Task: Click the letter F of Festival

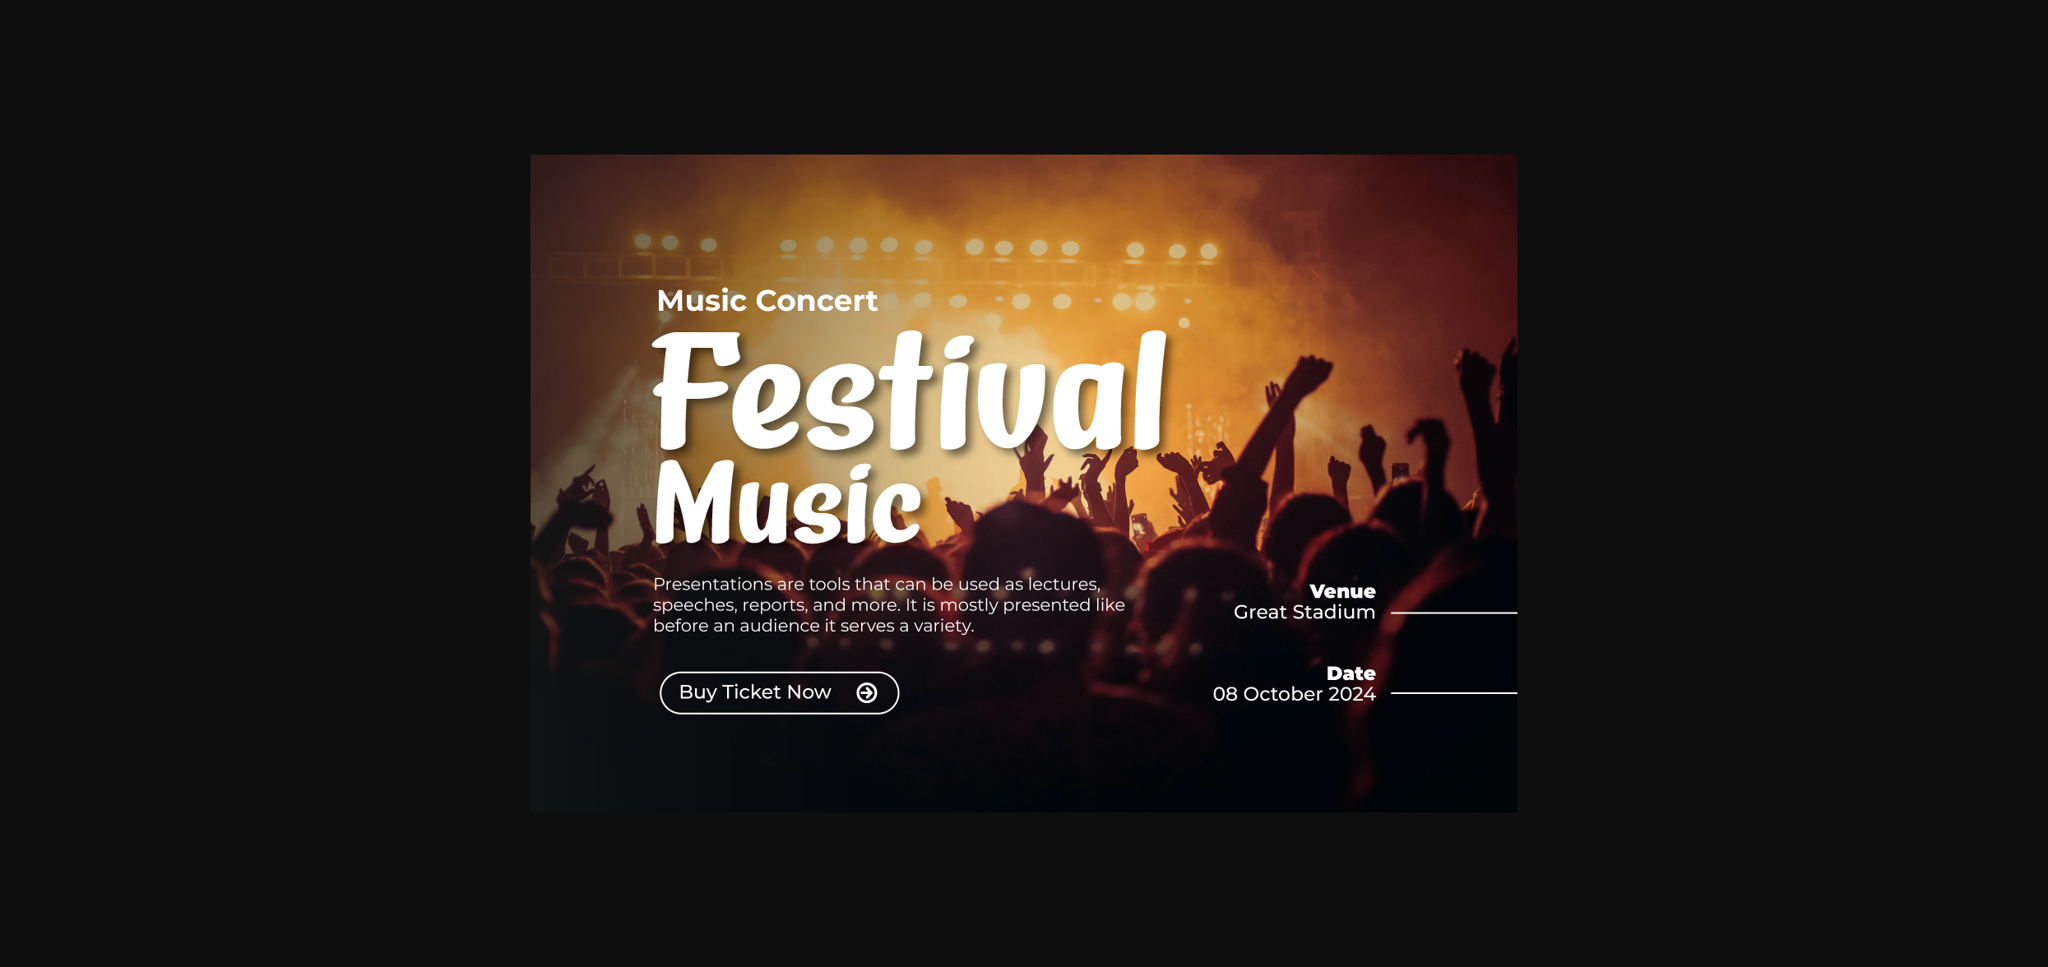Action: (696, 390)
